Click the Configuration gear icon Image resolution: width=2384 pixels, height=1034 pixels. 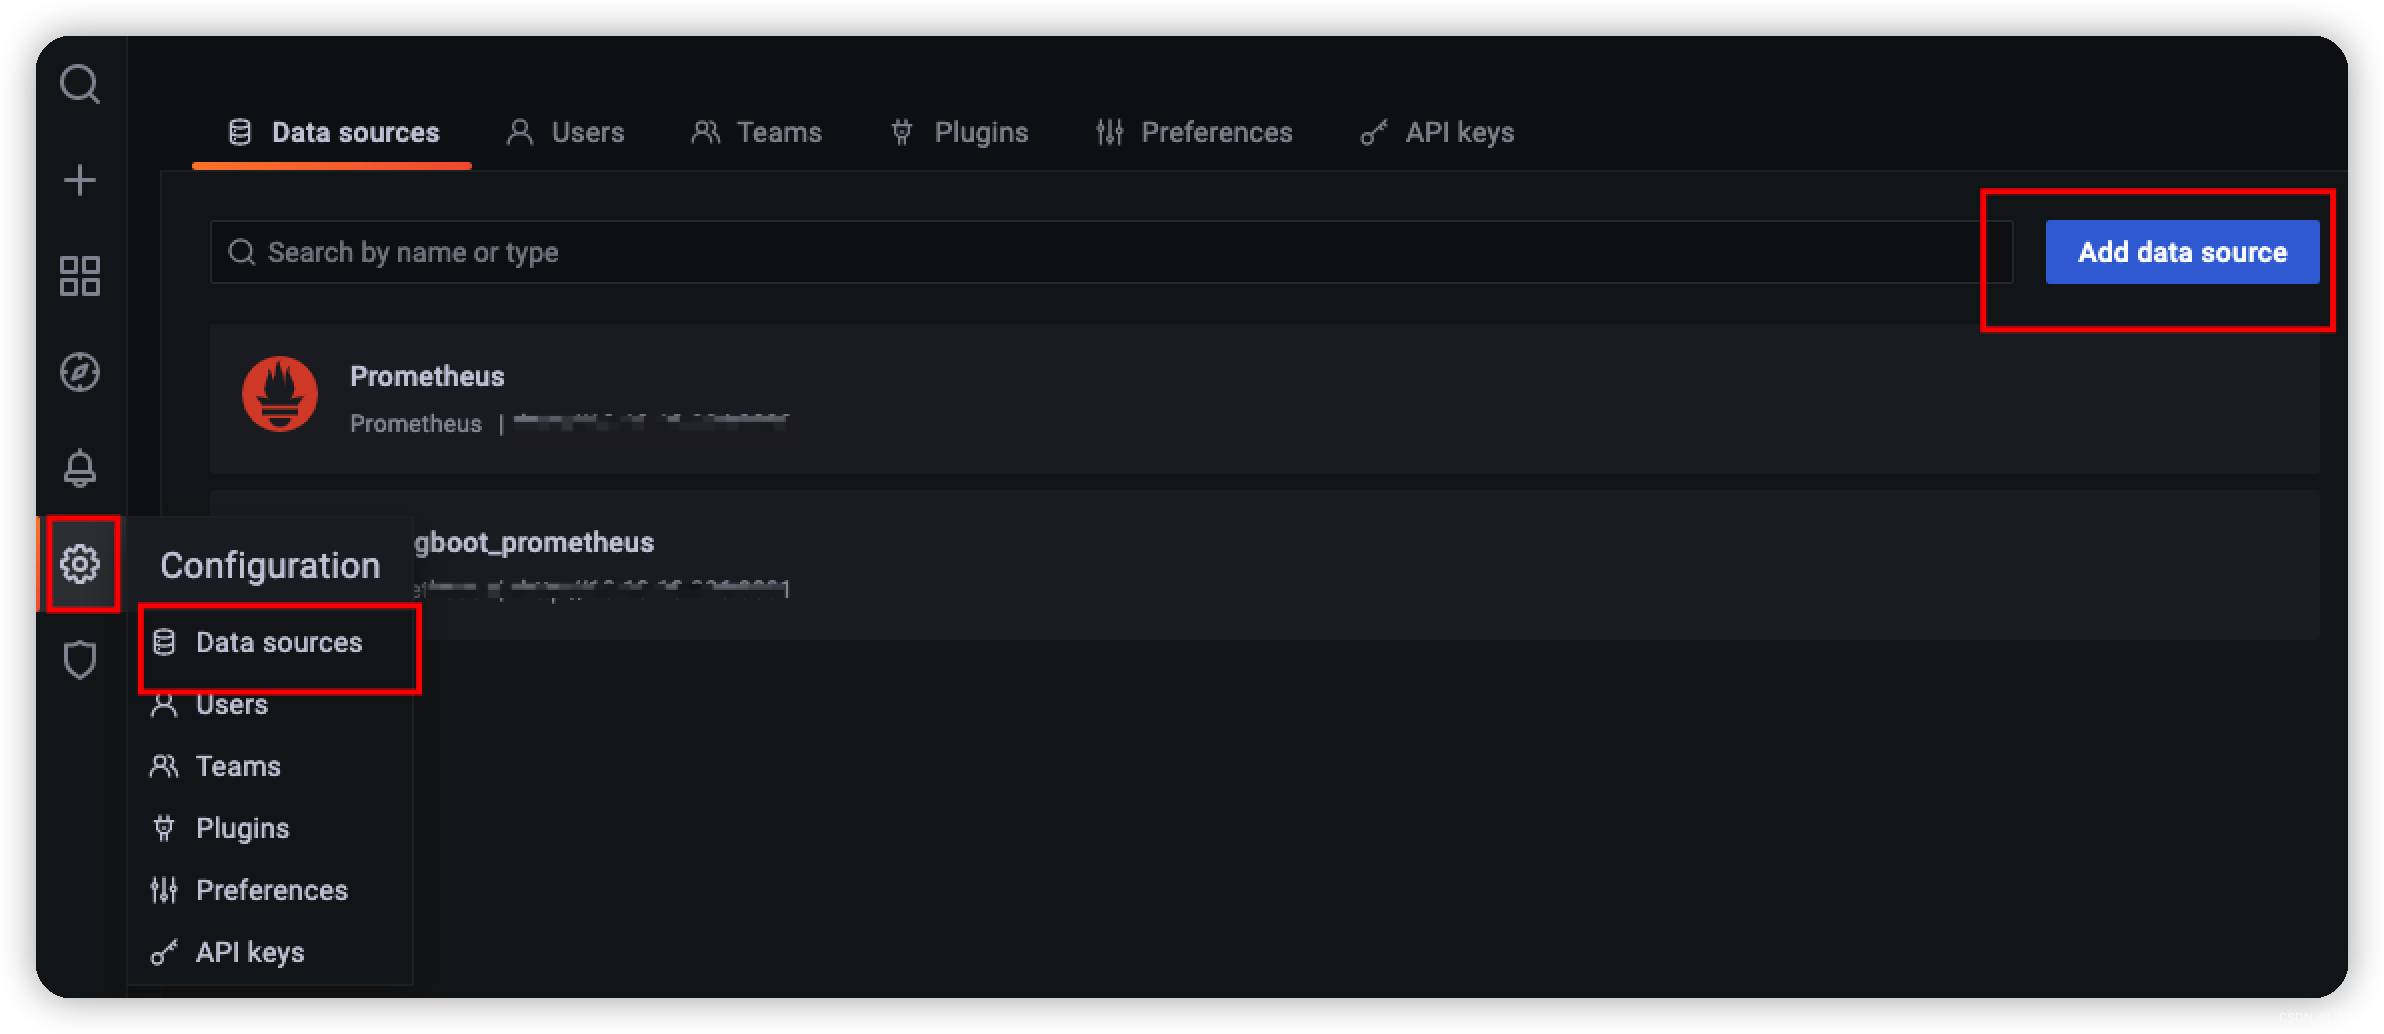click(x=80, y=564)
